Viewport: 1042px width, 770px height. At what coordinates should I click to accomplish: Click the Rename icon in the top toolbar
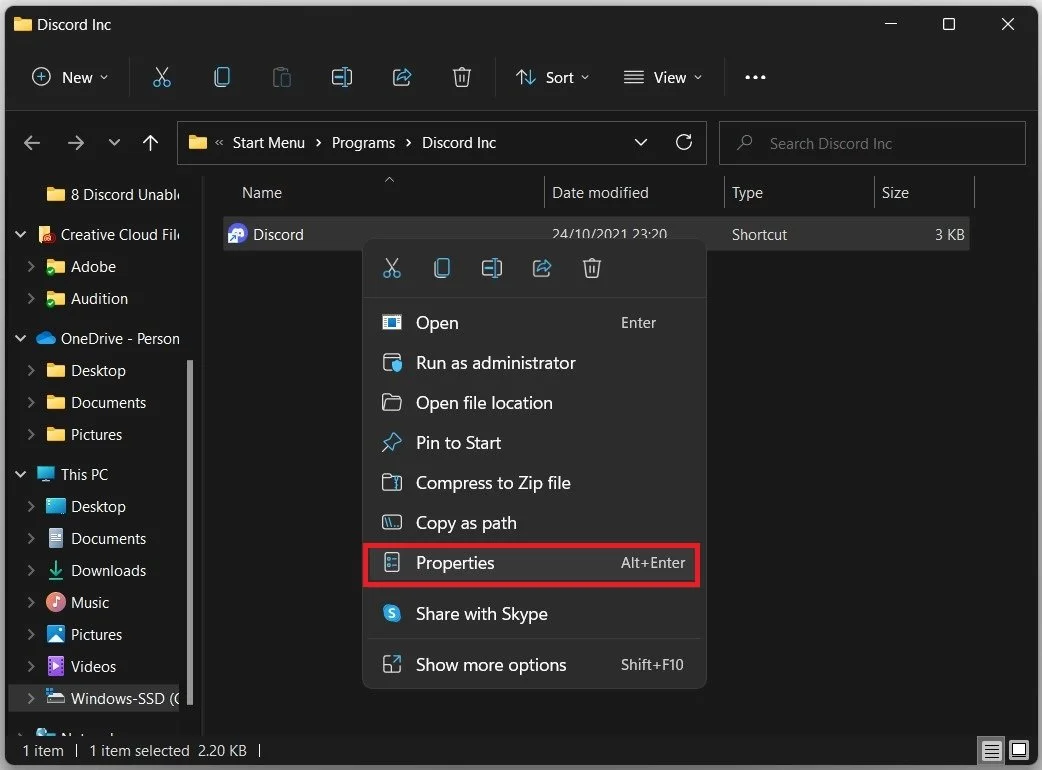pos(342,77)
